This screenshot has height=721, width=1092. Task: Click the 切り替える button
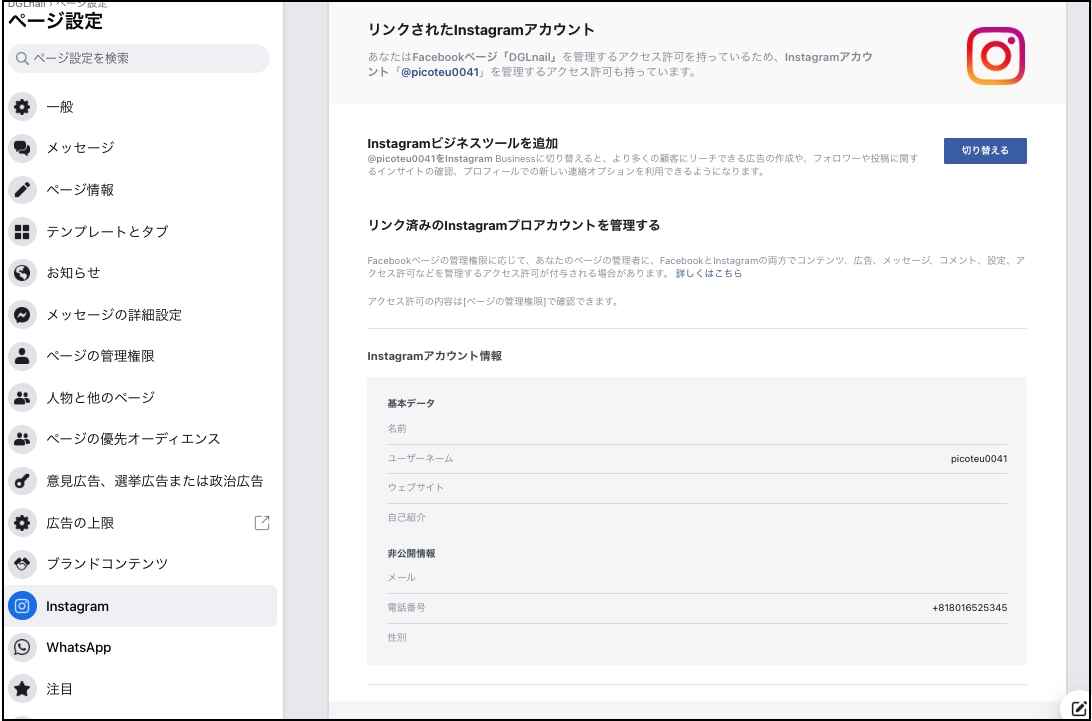pyautogui.click(x=985, y=150)
